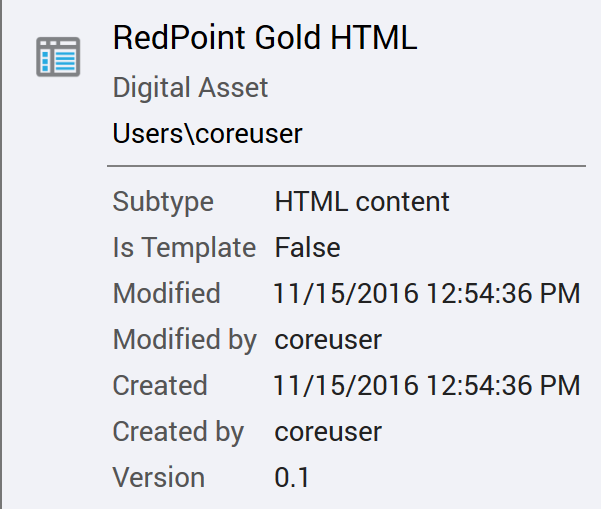Click the digital asset HTML content icon
Viewport: 601px width, 509px height.
tap(58, 56)
